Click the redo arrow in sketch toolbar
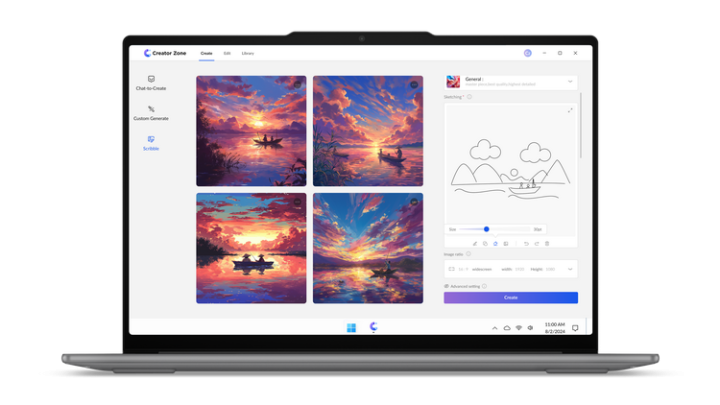The width and height of the screenshot is (720, 405). click(x=537, y=243)
